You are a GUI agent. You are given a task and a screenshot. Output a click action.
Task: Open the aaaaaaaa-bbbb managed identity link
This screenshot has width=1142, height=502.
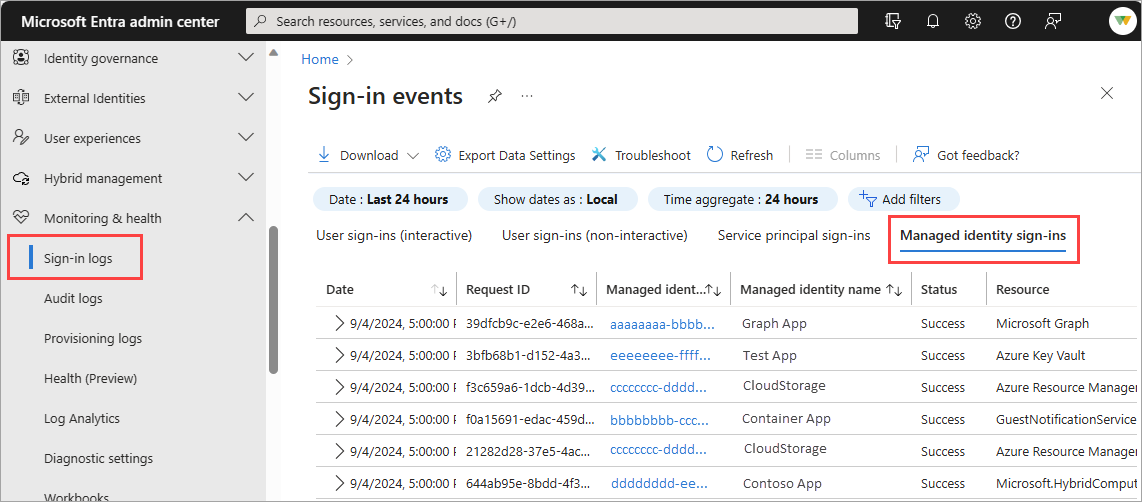pyautogui.click(x=662, y=324)
